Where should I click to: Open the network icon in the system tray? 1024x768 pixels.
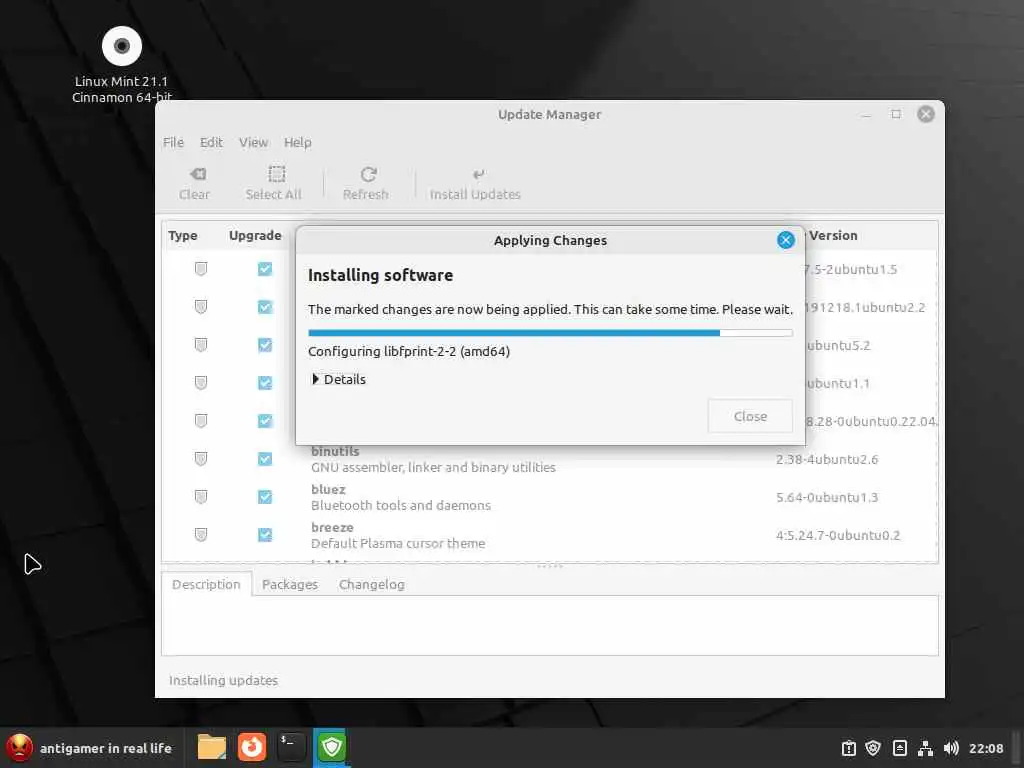click(925, 748)
